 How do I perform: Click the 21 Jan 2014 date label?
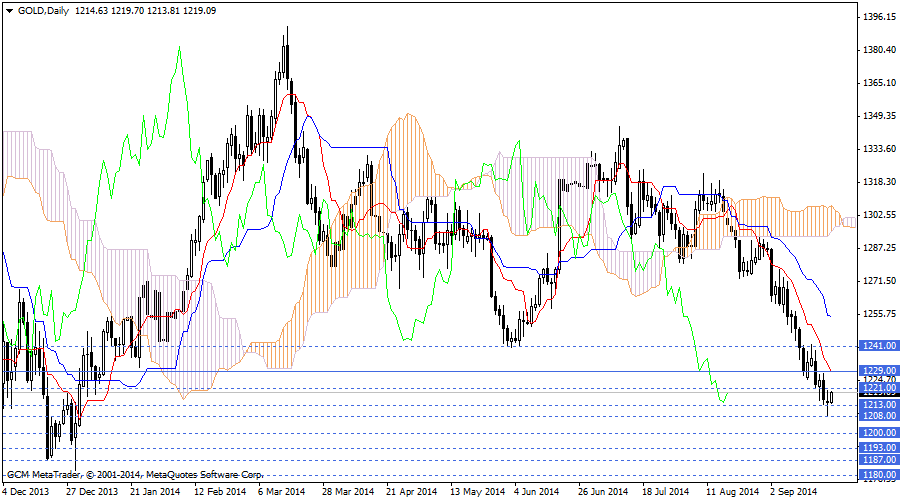[155, 492]
